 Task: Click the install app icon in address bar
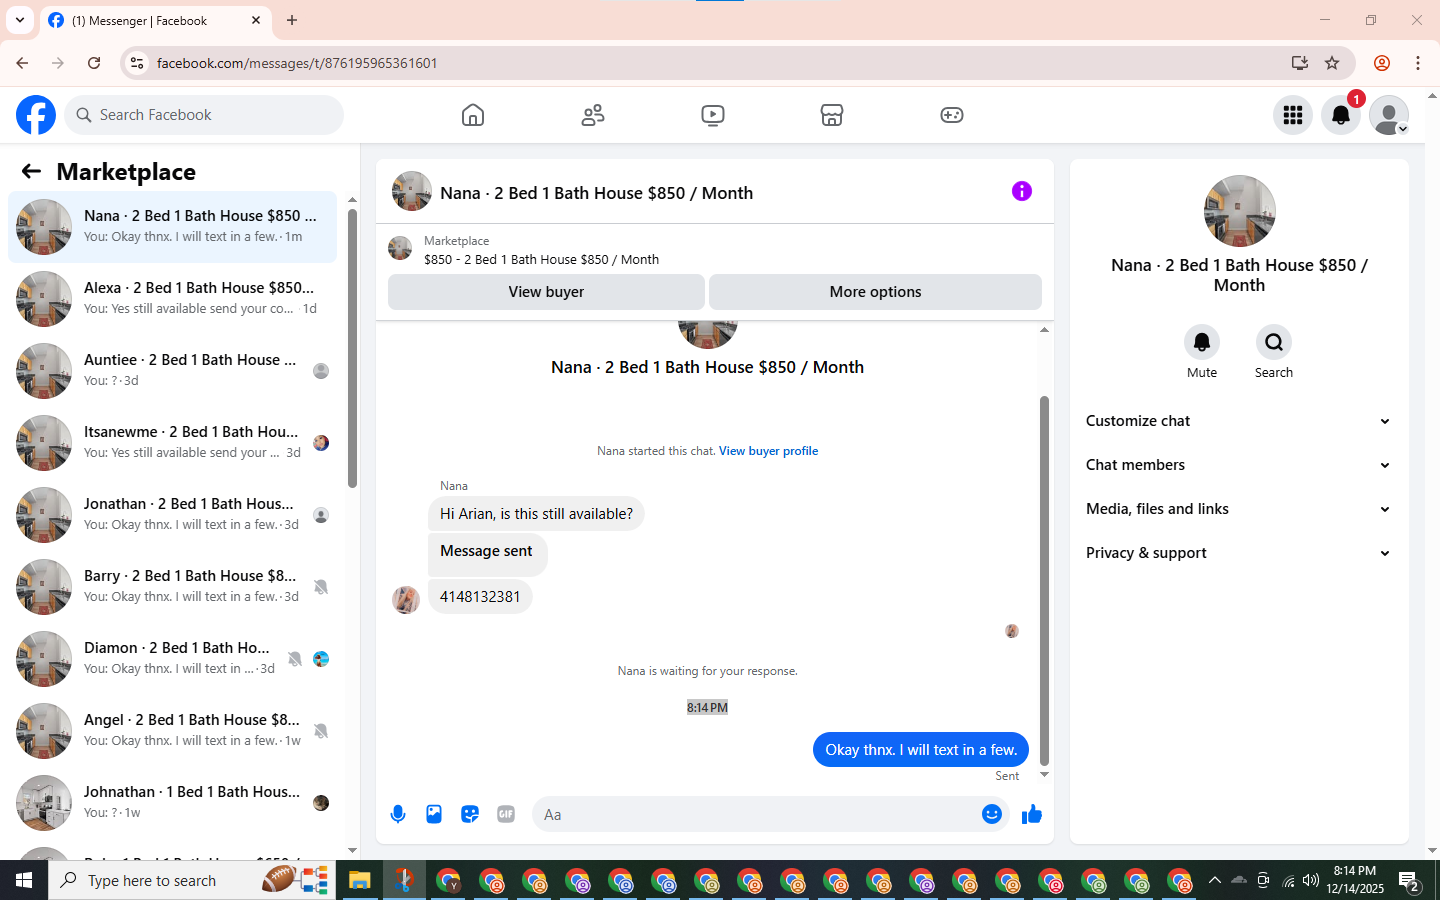[1299, 63]
